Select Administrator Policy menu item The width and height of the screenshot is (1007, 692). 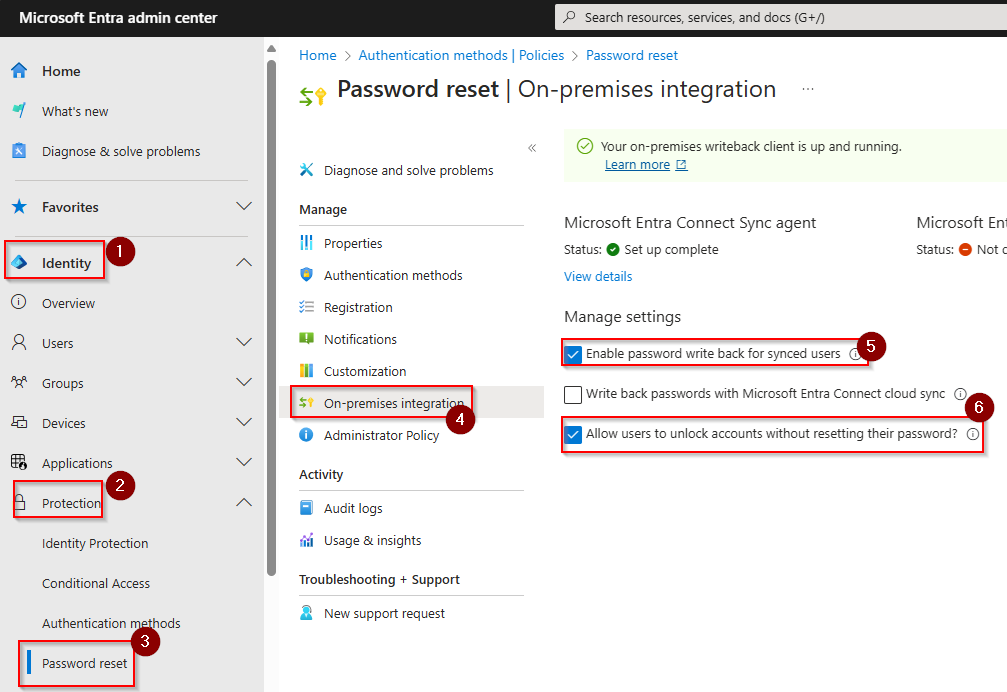381,435
